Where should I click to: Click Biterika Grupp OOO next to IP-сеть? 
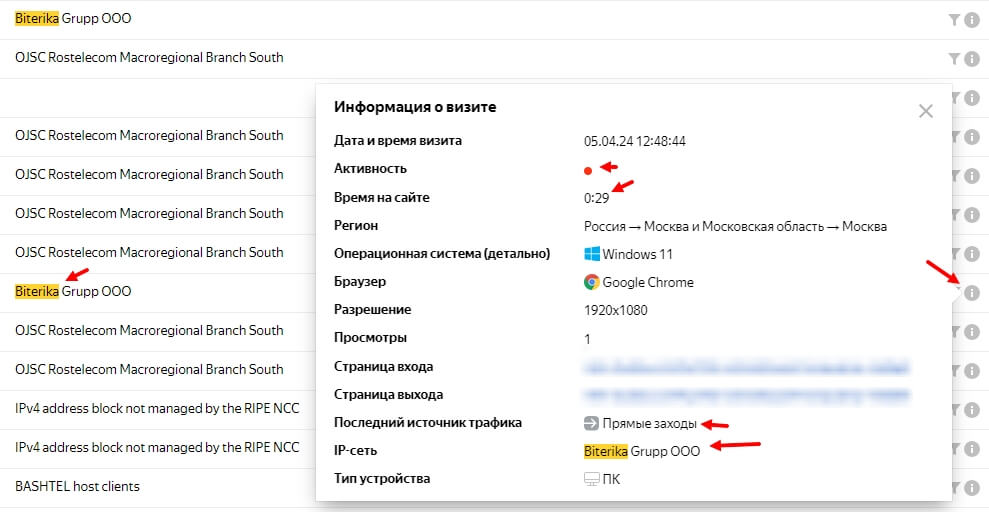[x=642, y=451]
